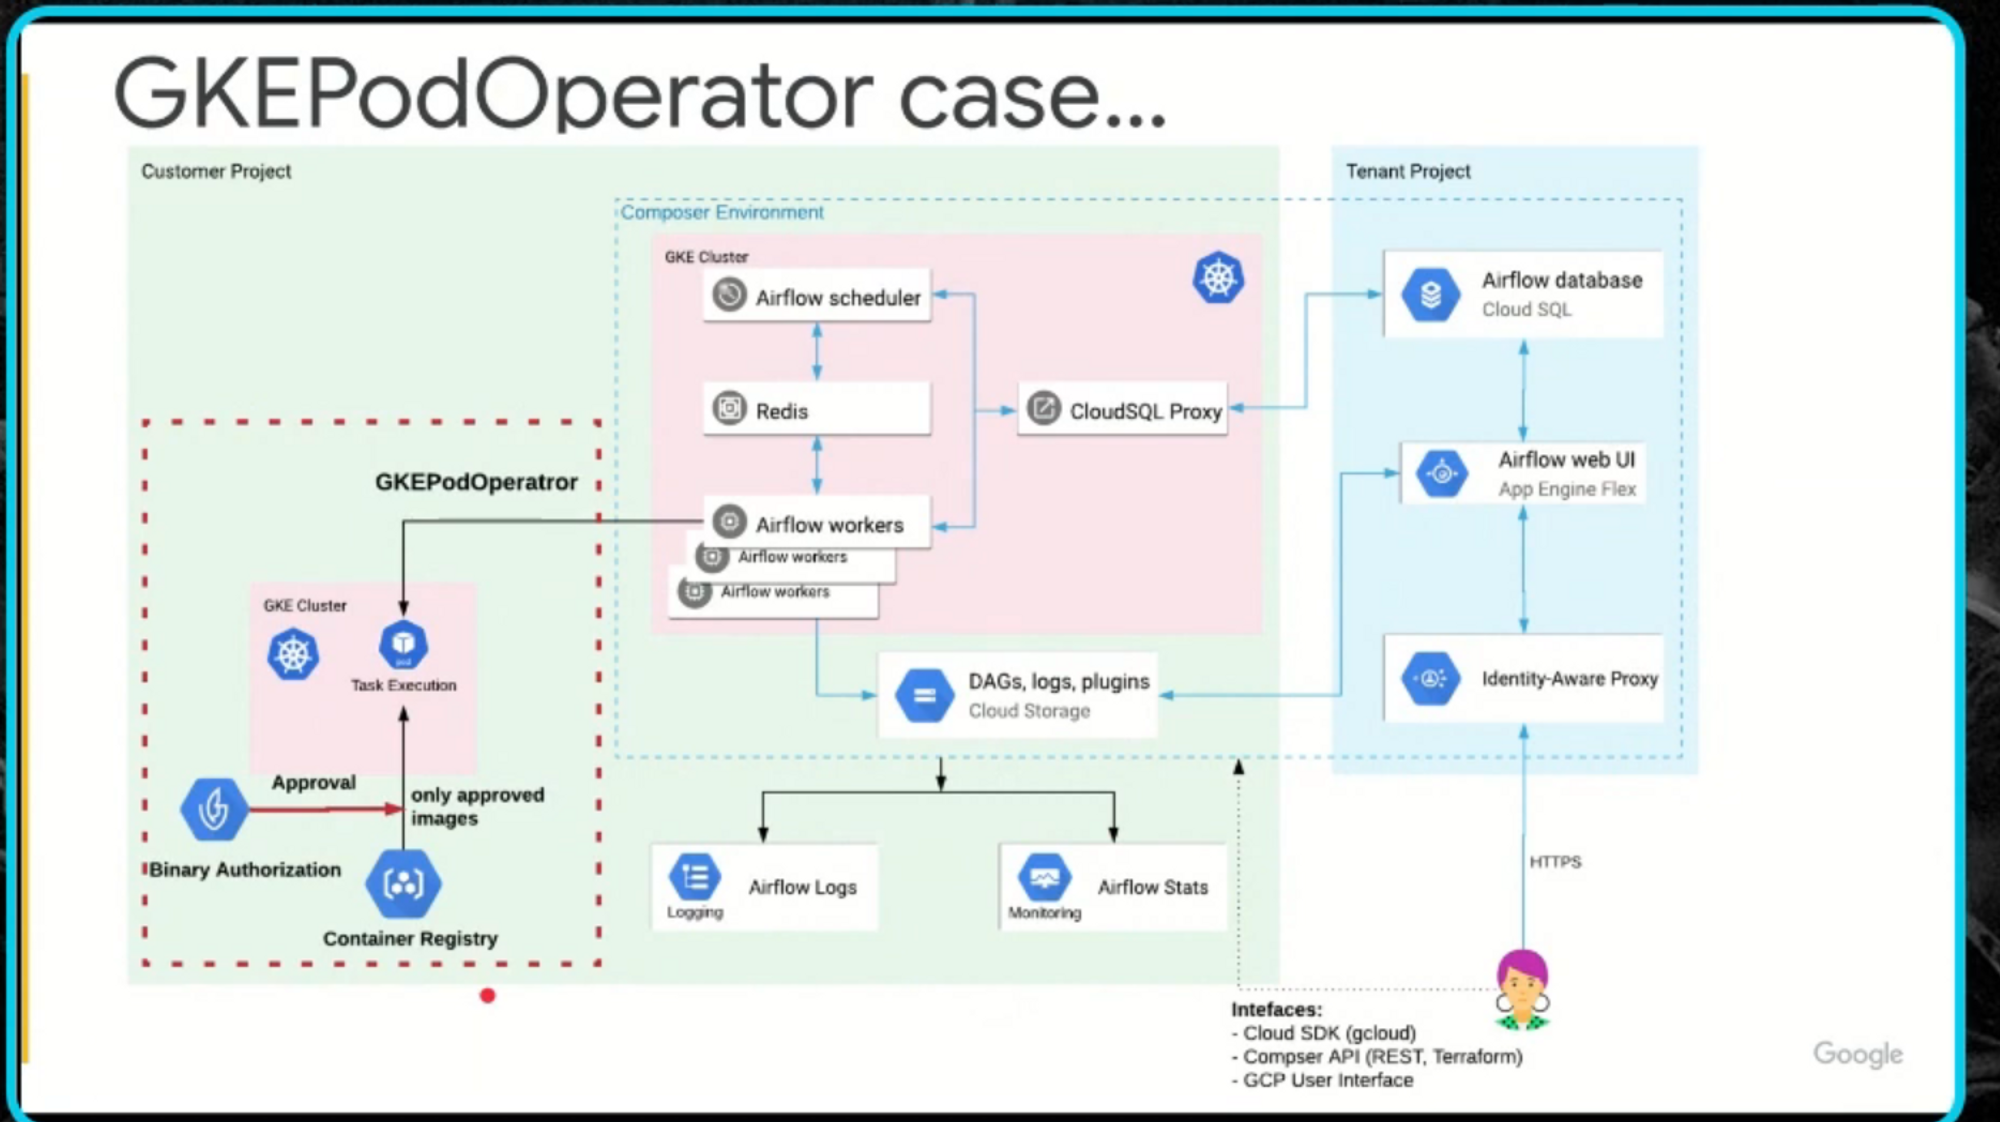Screen dimensions: 2000x1122
Task: Click the red laser pointer dot
Action: [487, 995]
